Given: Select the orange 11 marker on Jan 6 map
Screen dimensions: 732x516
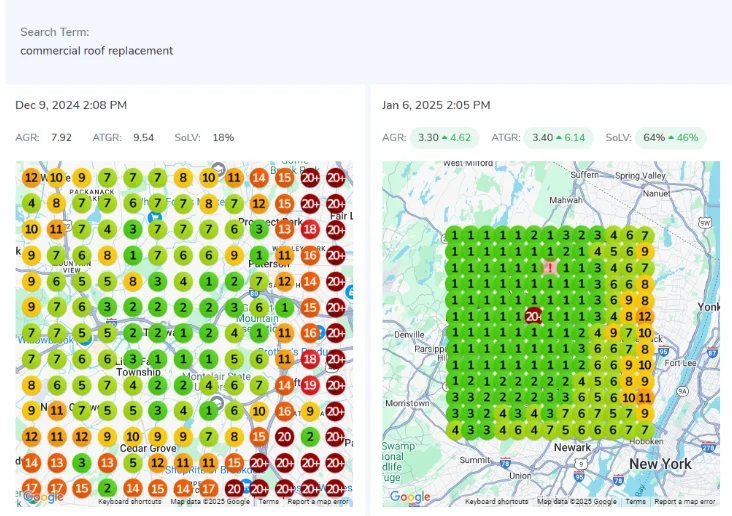Looking at the screenshot, I should pos(645,396).
